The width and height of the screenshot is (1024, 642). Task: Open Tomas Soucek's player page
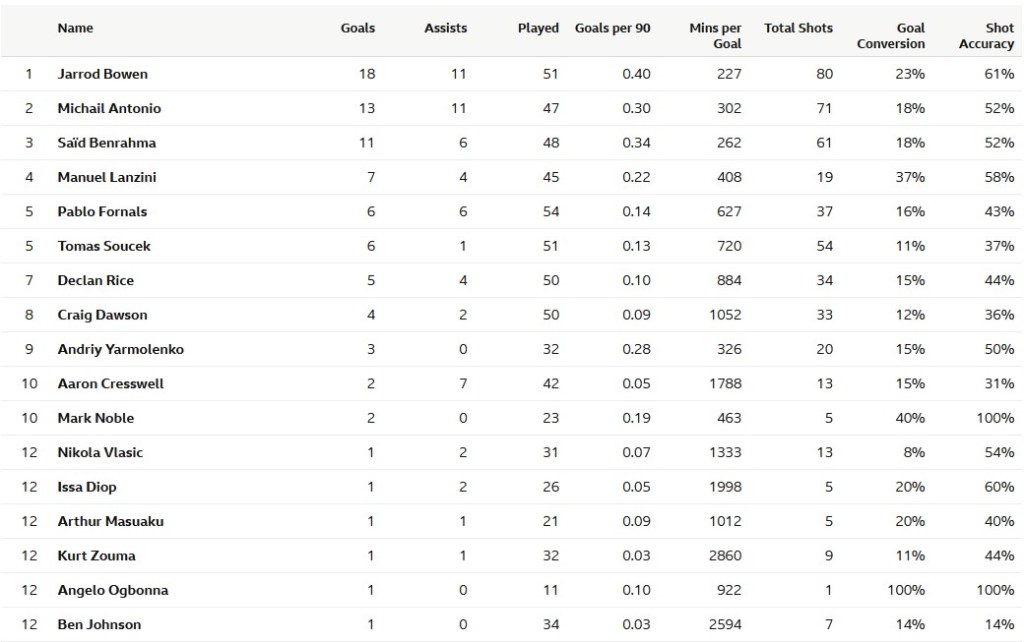[104, 246]
